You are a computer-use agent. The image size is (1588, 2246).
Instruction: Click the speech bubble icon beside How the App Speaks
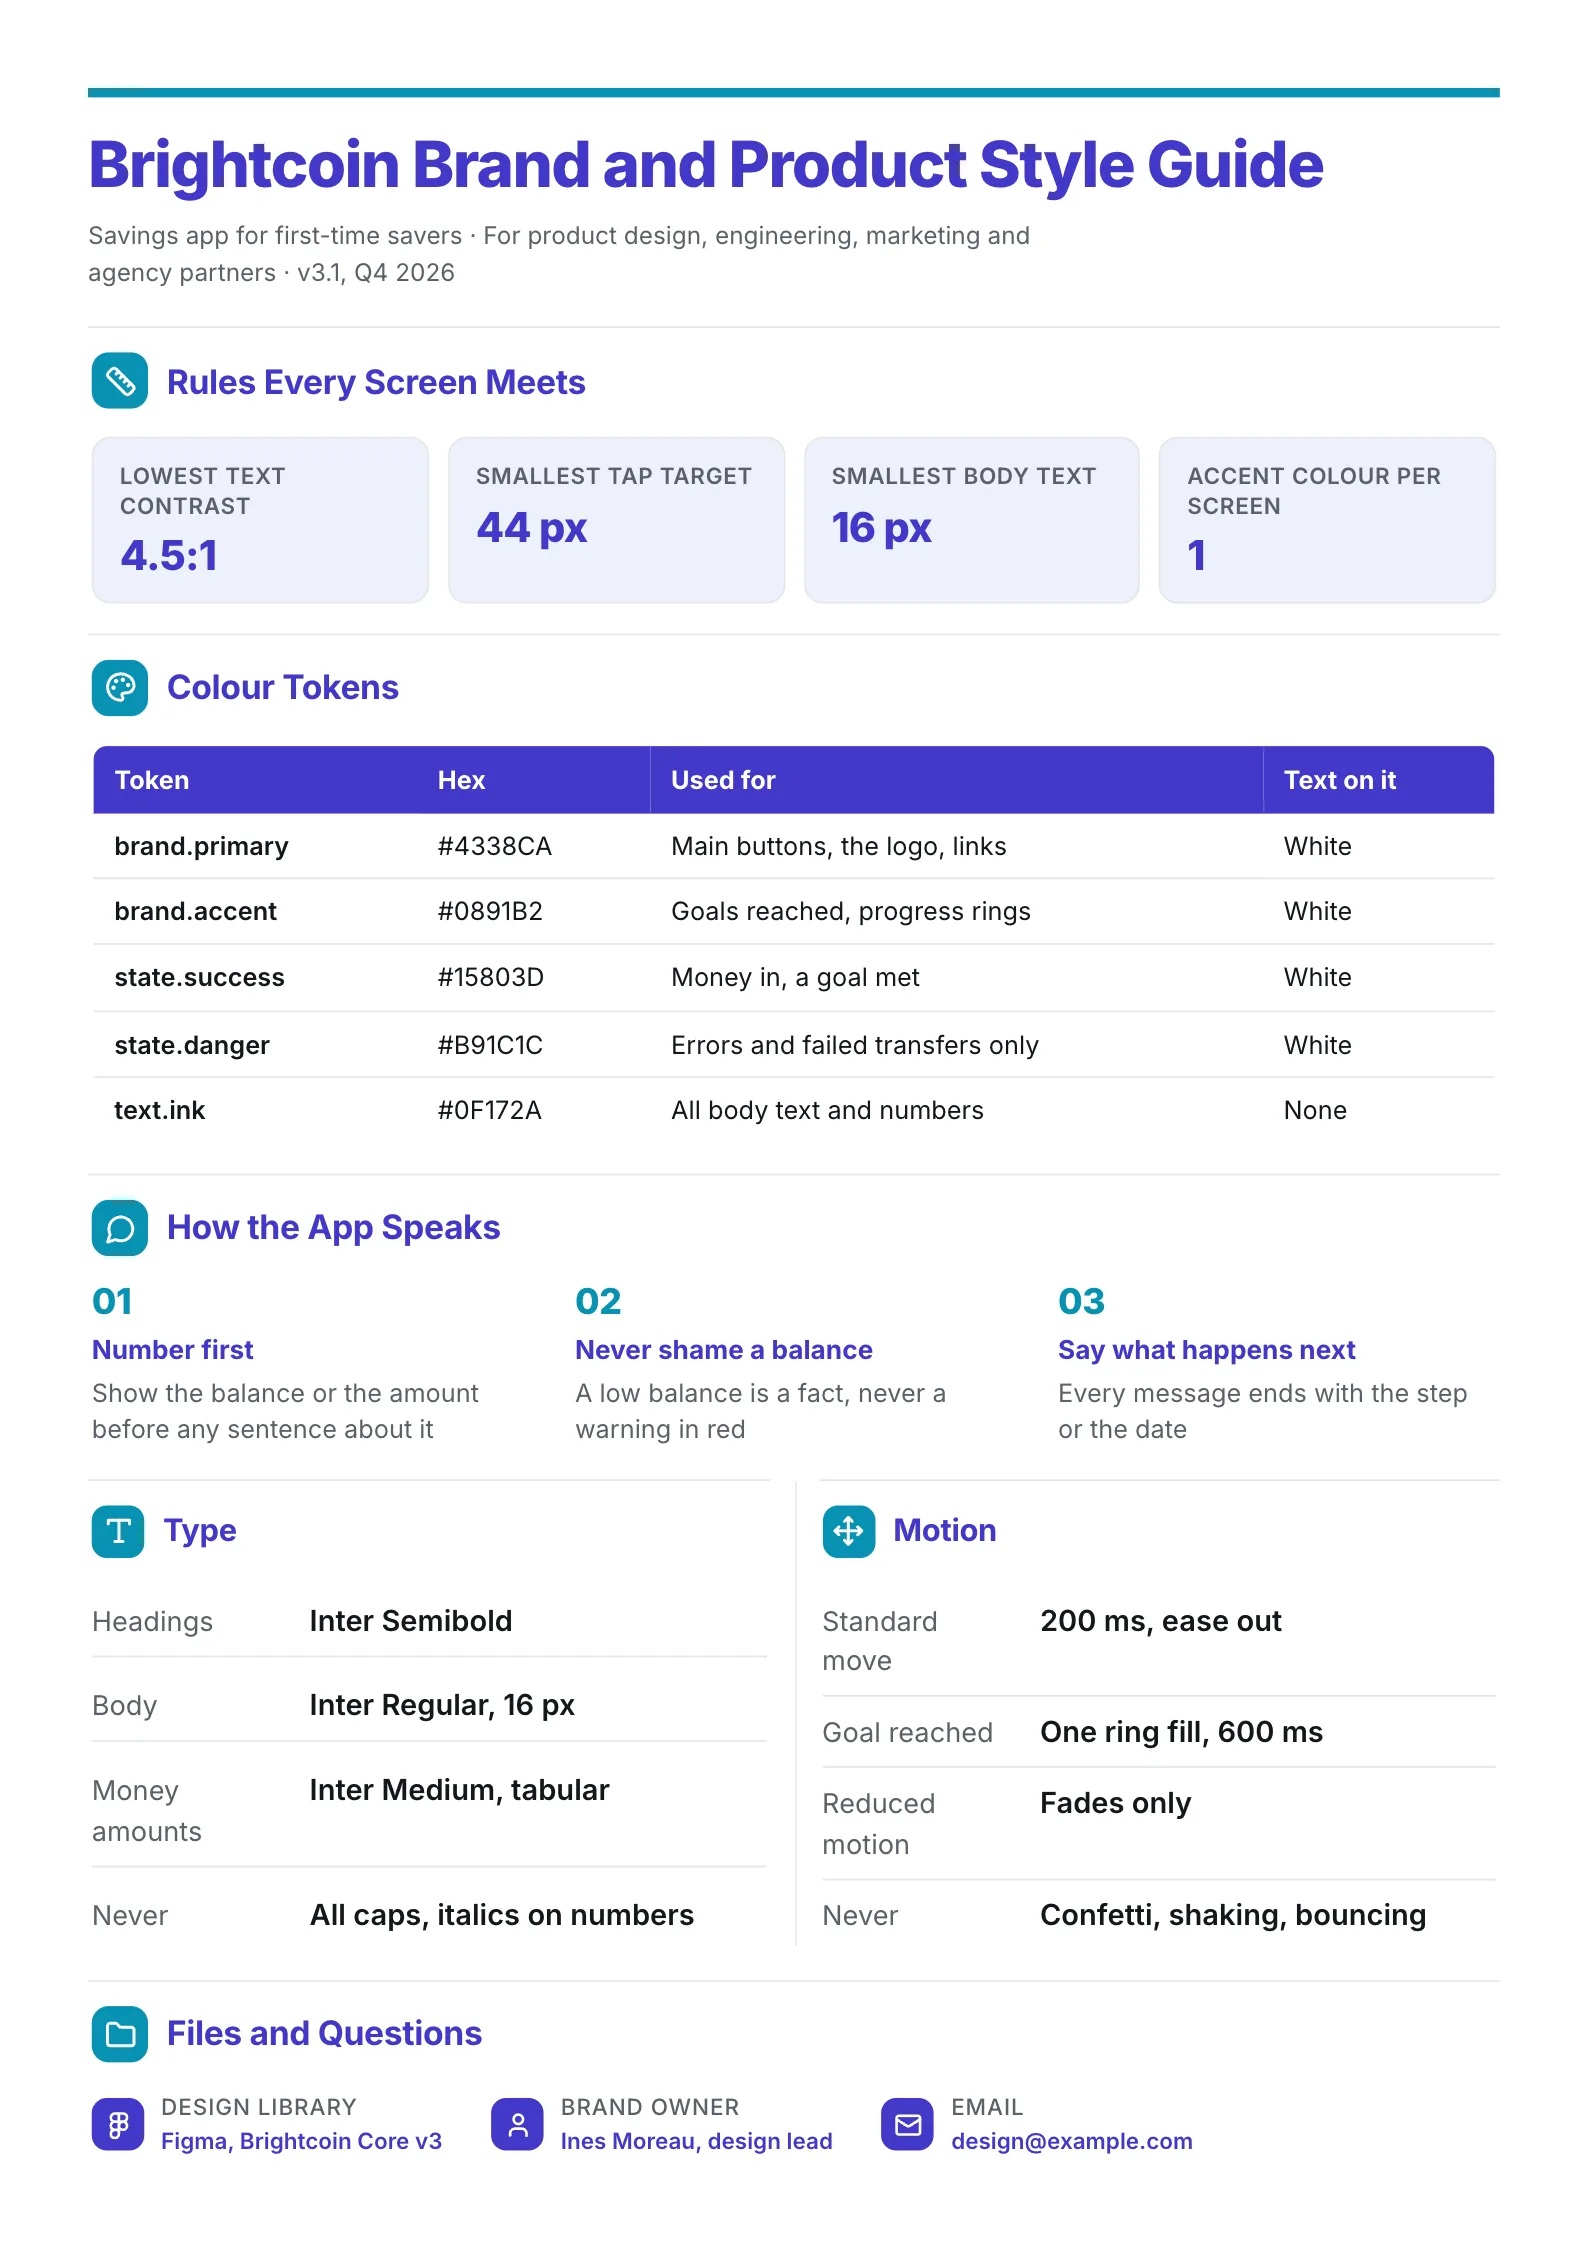pyautogui.click(x=120, y=1228)
